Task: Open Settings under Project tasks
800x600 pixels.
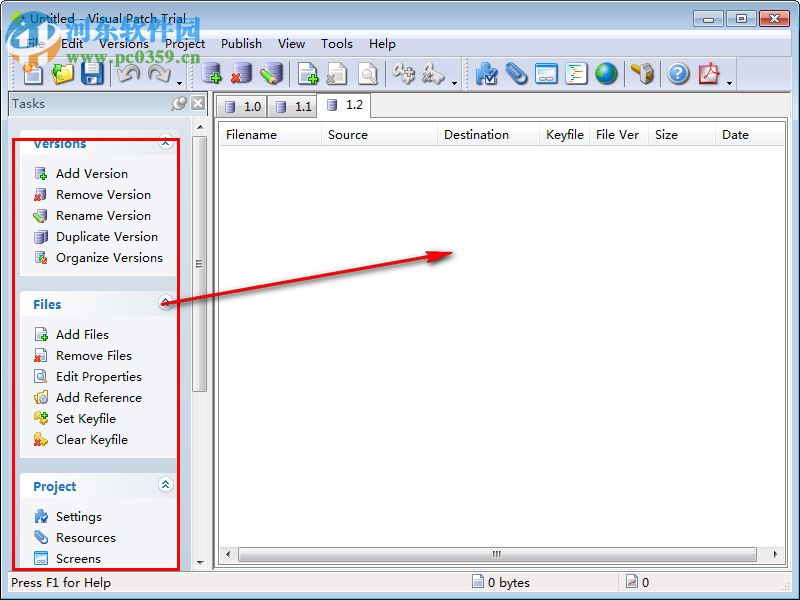Action: click(79, 517)
